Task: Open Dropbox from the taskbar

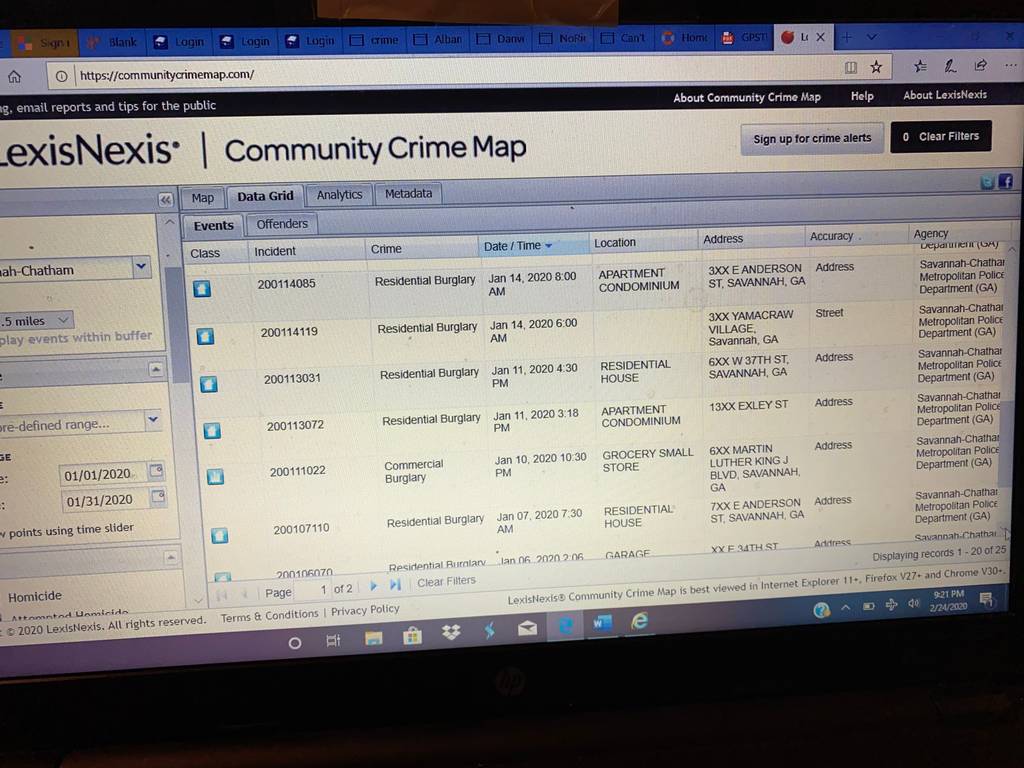Action: [451, 632]
